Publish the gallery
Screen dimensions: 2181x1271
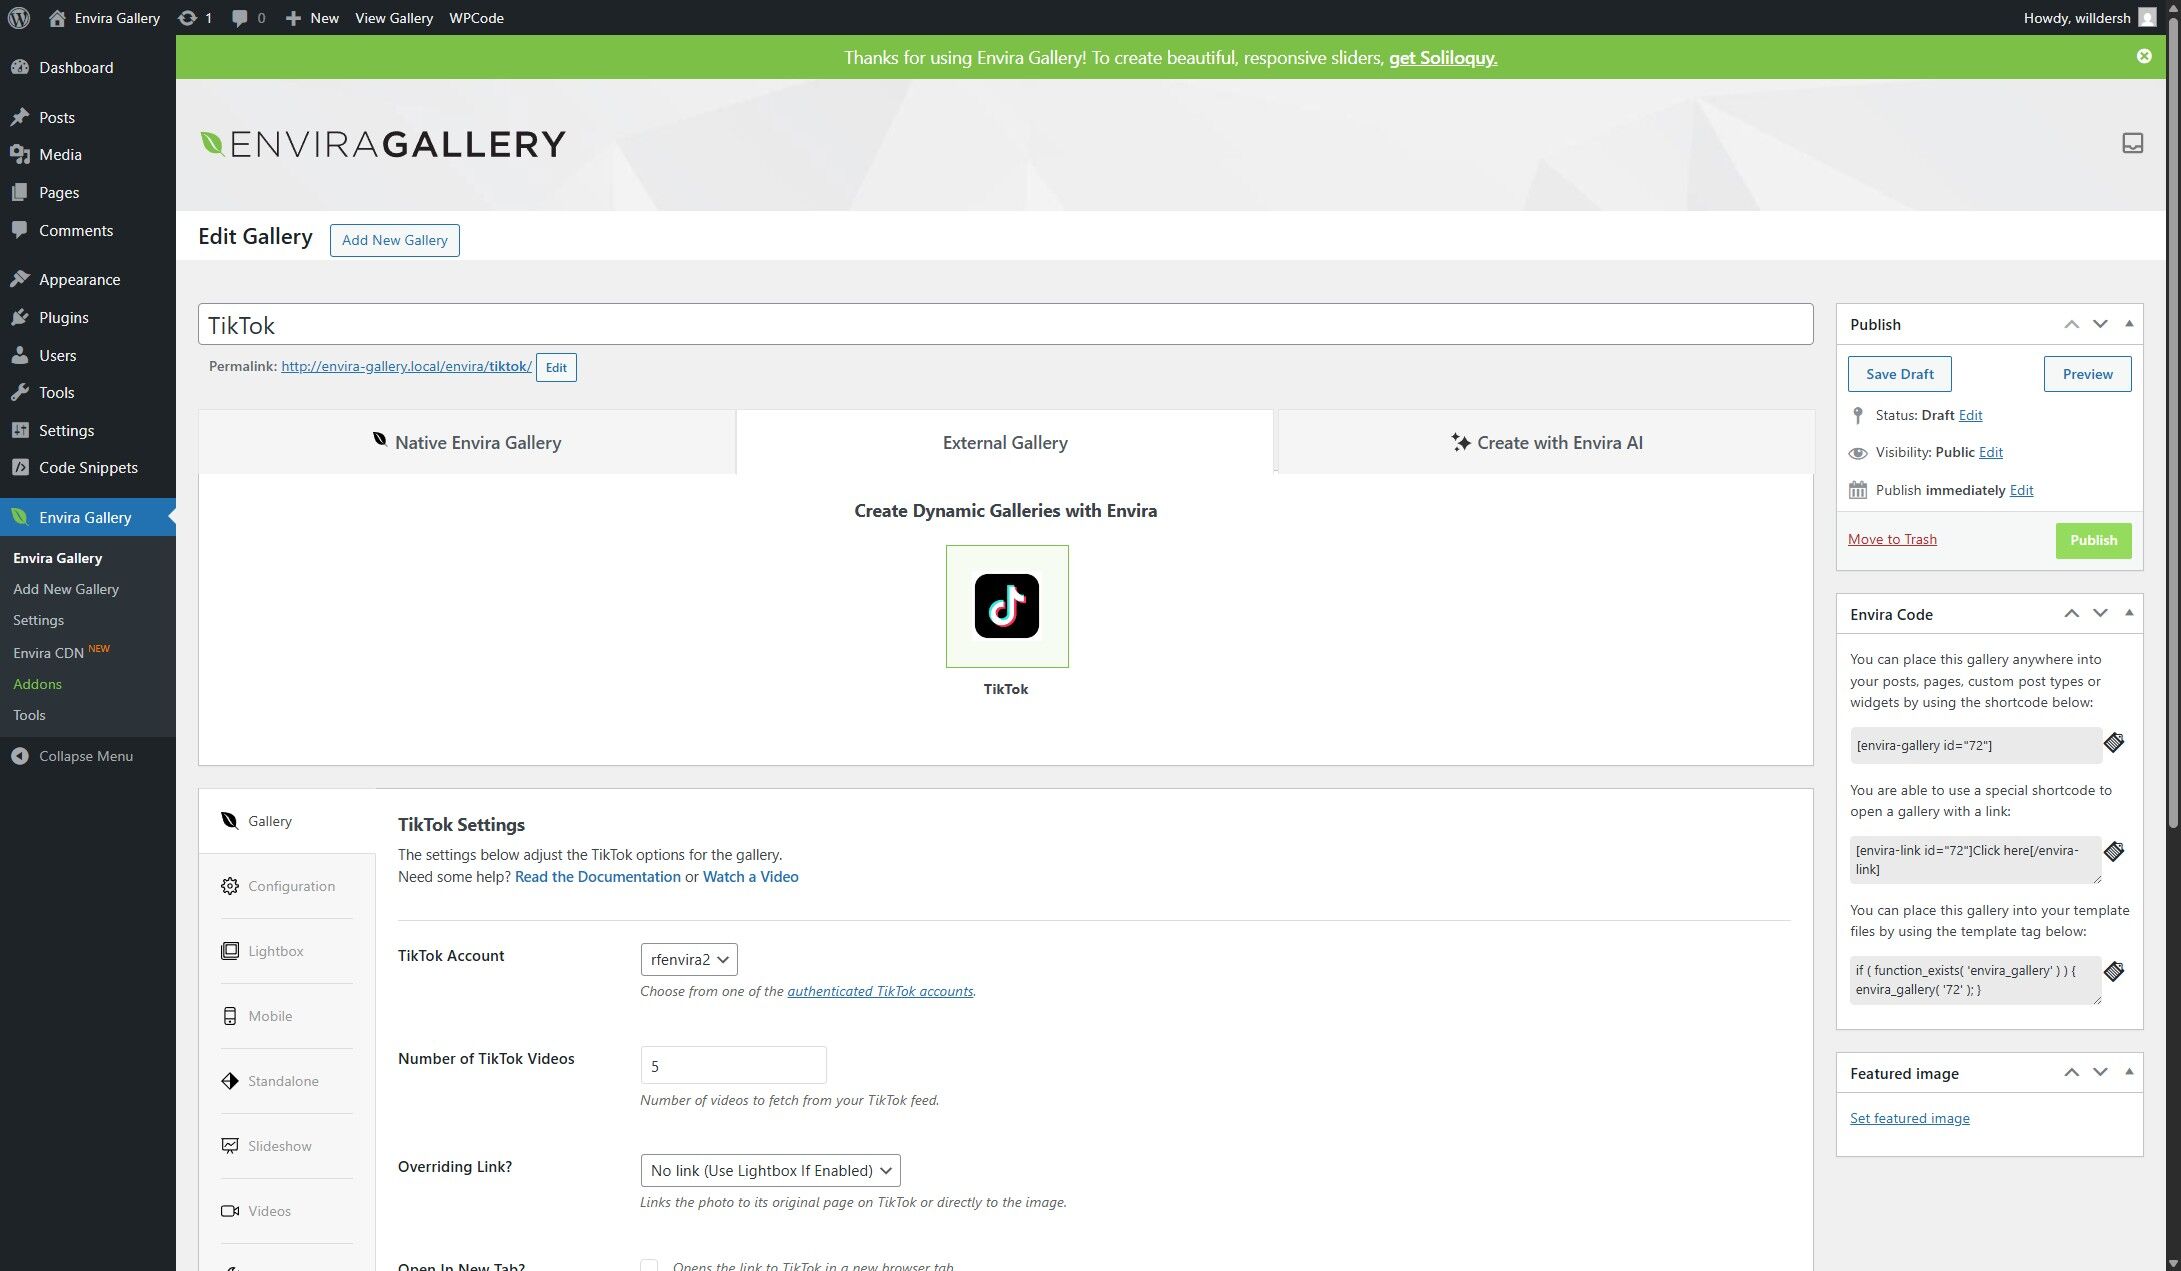(x=2093, y=540)
